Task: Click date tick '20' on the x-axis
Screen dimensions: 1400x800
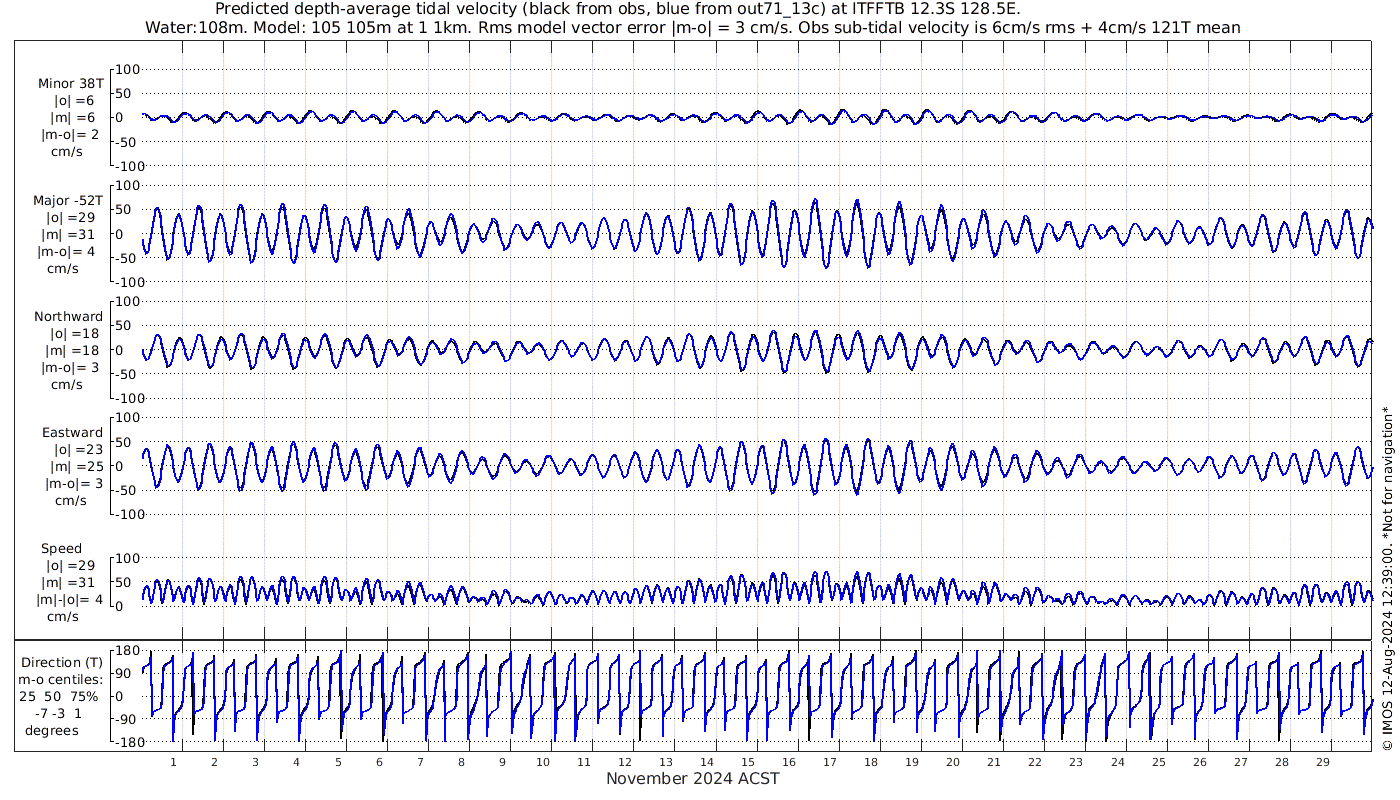Action: pyautogui.click(x=952, y=762)
